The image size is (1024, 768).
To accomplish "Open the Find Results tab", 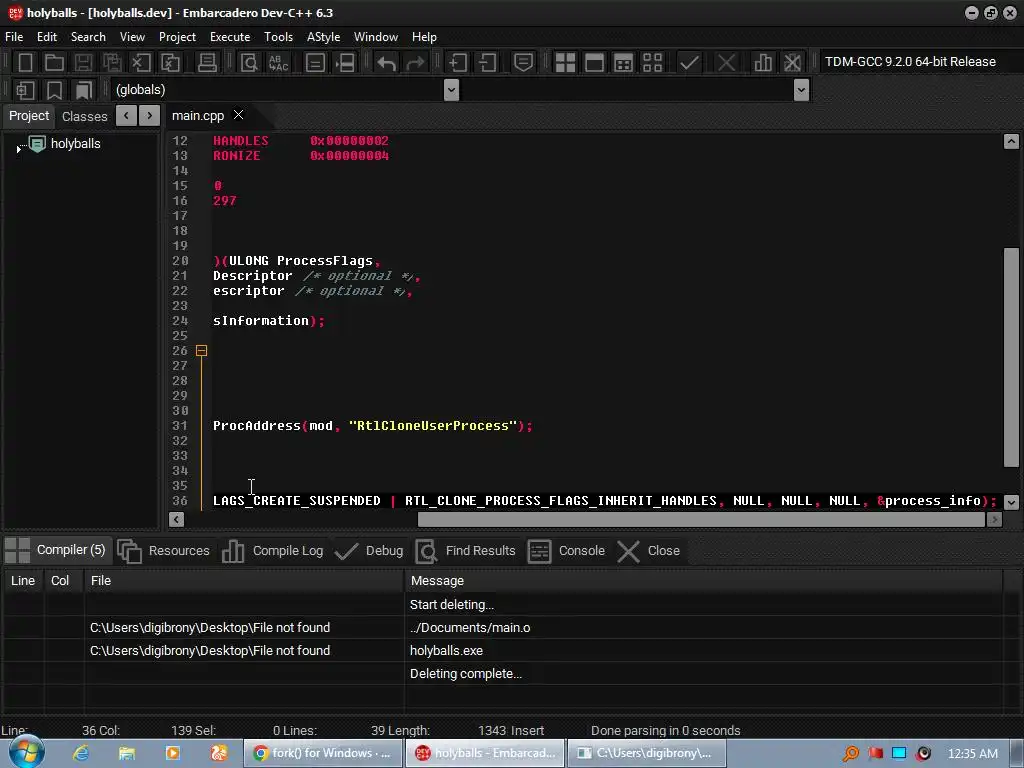I will pos(466,551).
